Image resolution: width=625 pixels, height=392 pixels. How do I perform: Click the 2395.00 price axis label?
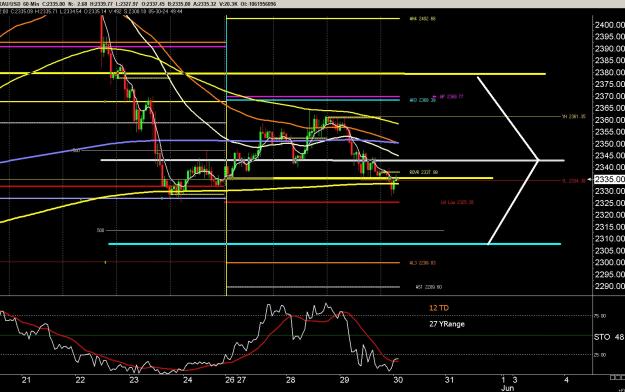tap(609, 37)
